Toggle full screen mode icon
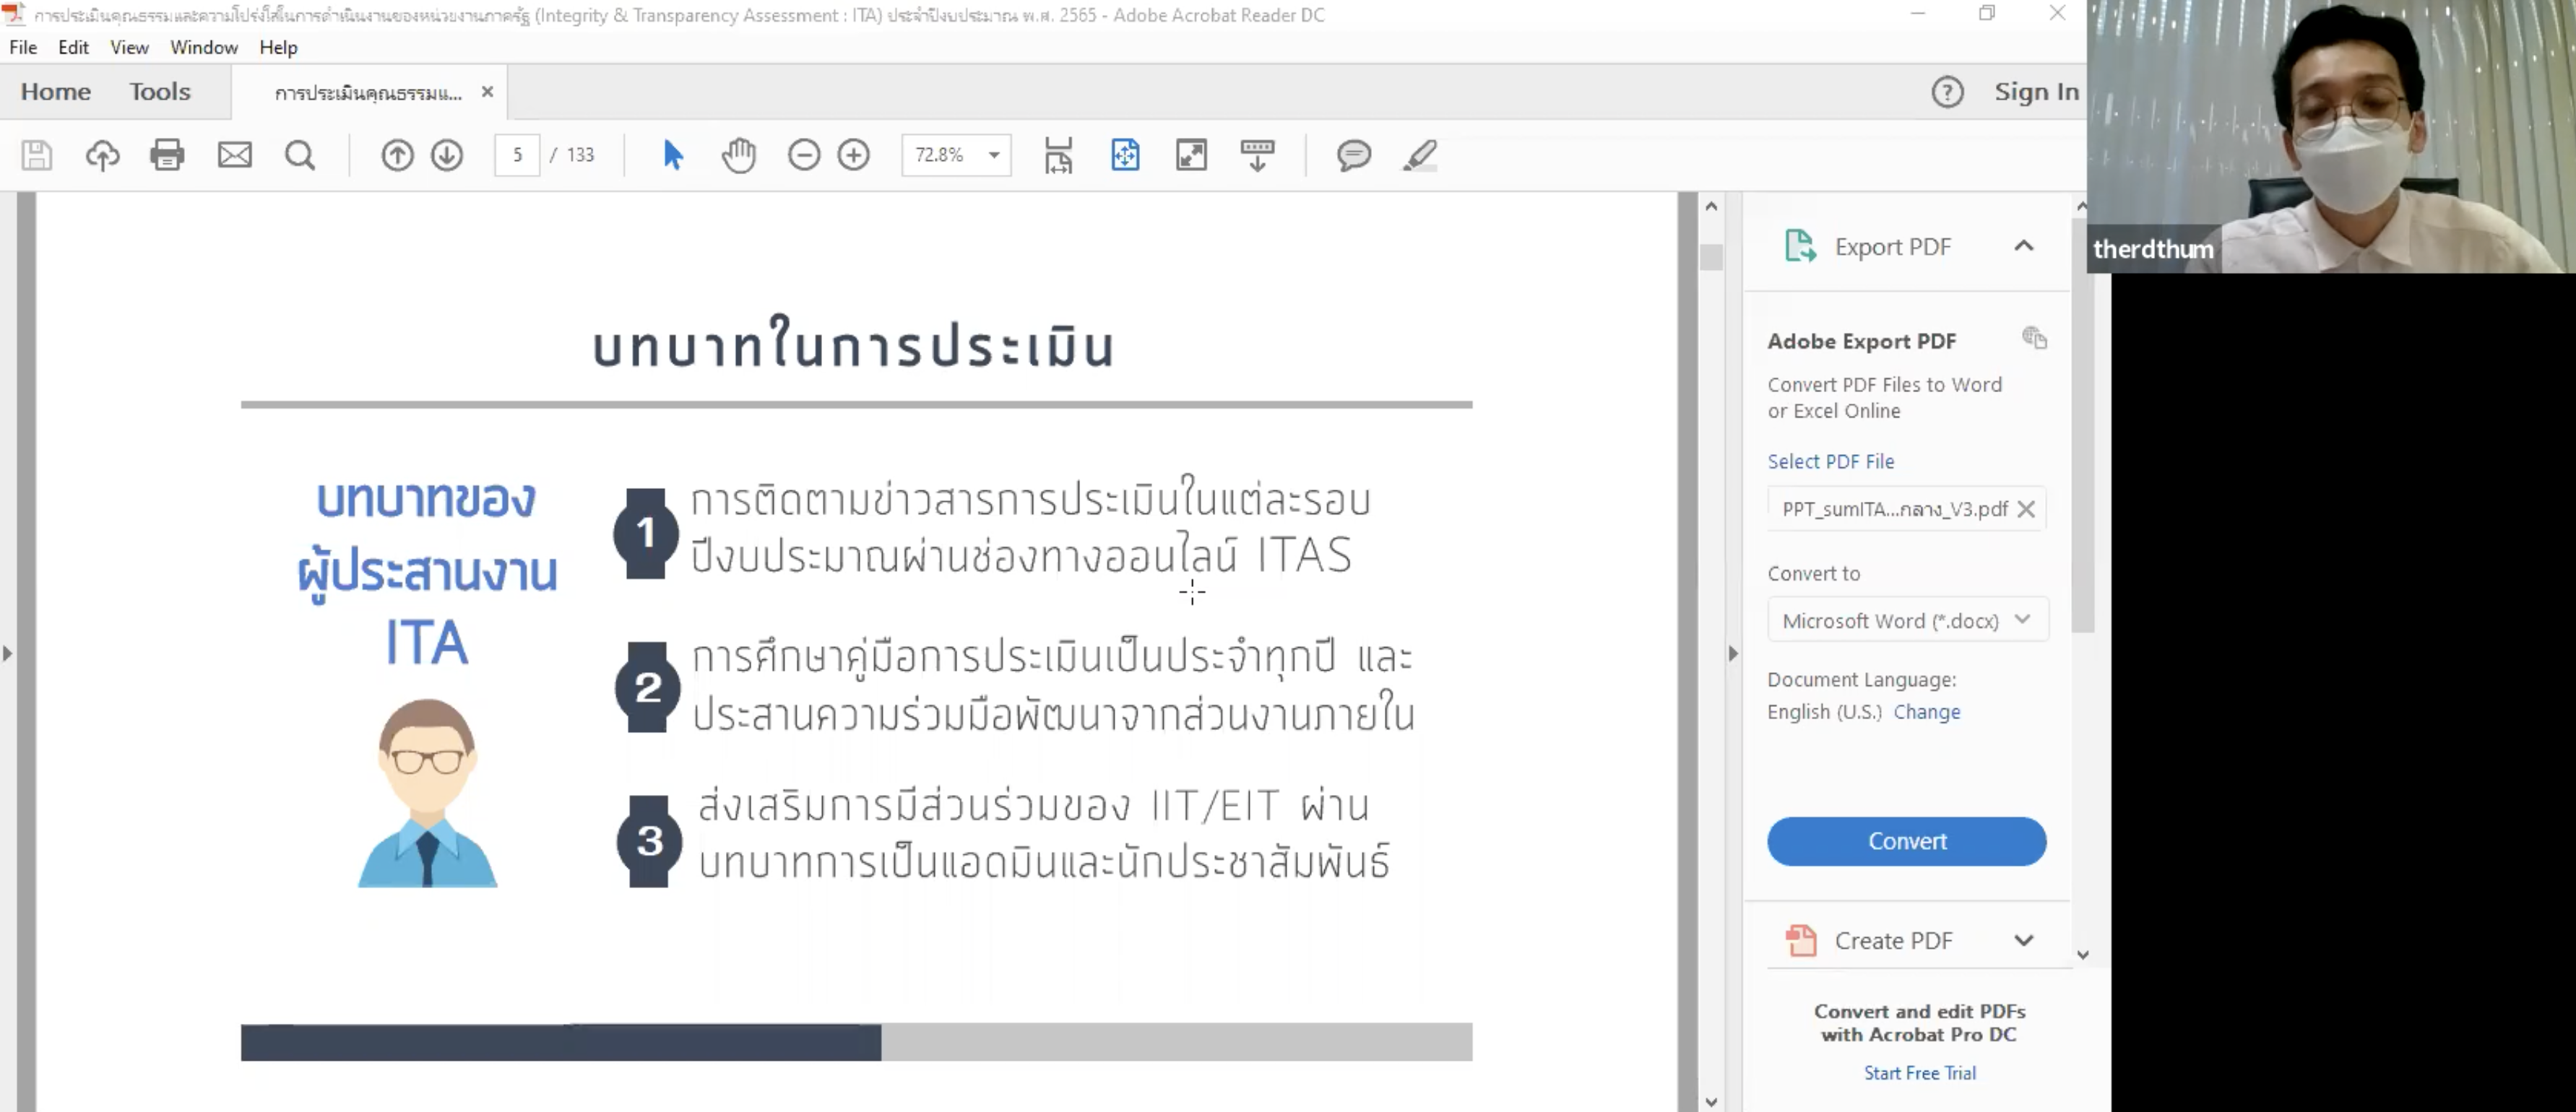The image size is (2576, 1112). 1192,155
